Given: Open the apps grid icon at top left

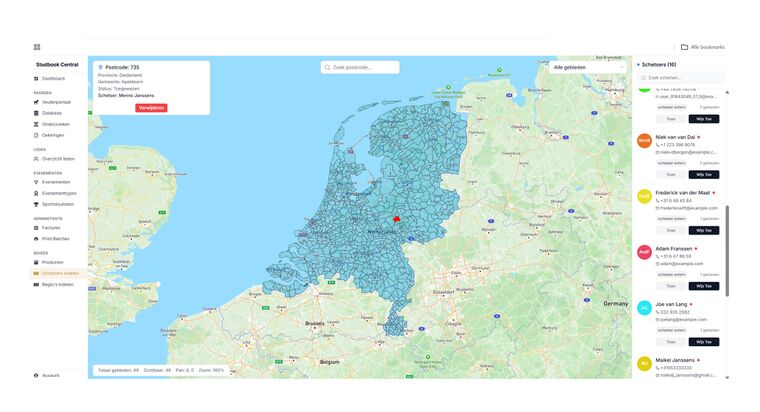Looking at the screenshot, I should point(37,47).
